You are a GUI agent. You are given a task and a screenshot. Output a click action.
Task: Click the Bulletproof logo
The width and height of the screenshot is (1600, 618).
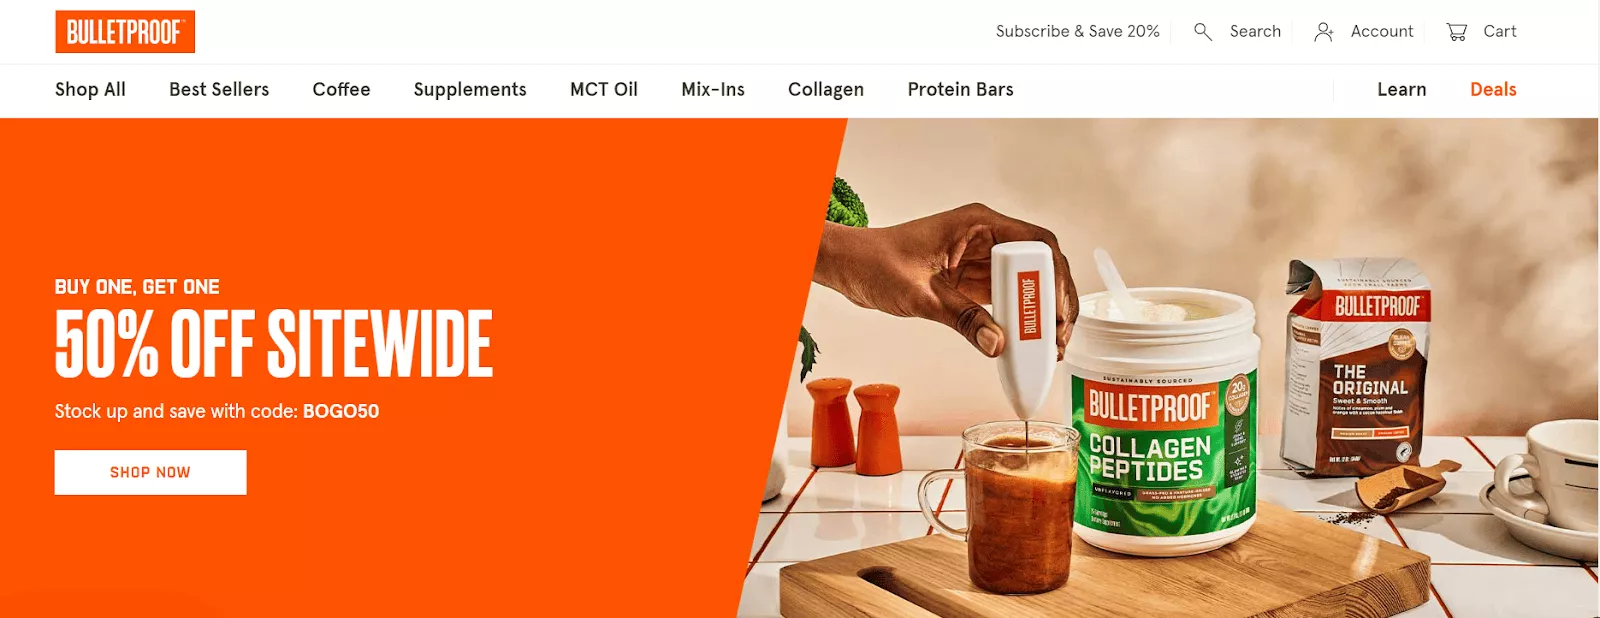click(125, 32)
